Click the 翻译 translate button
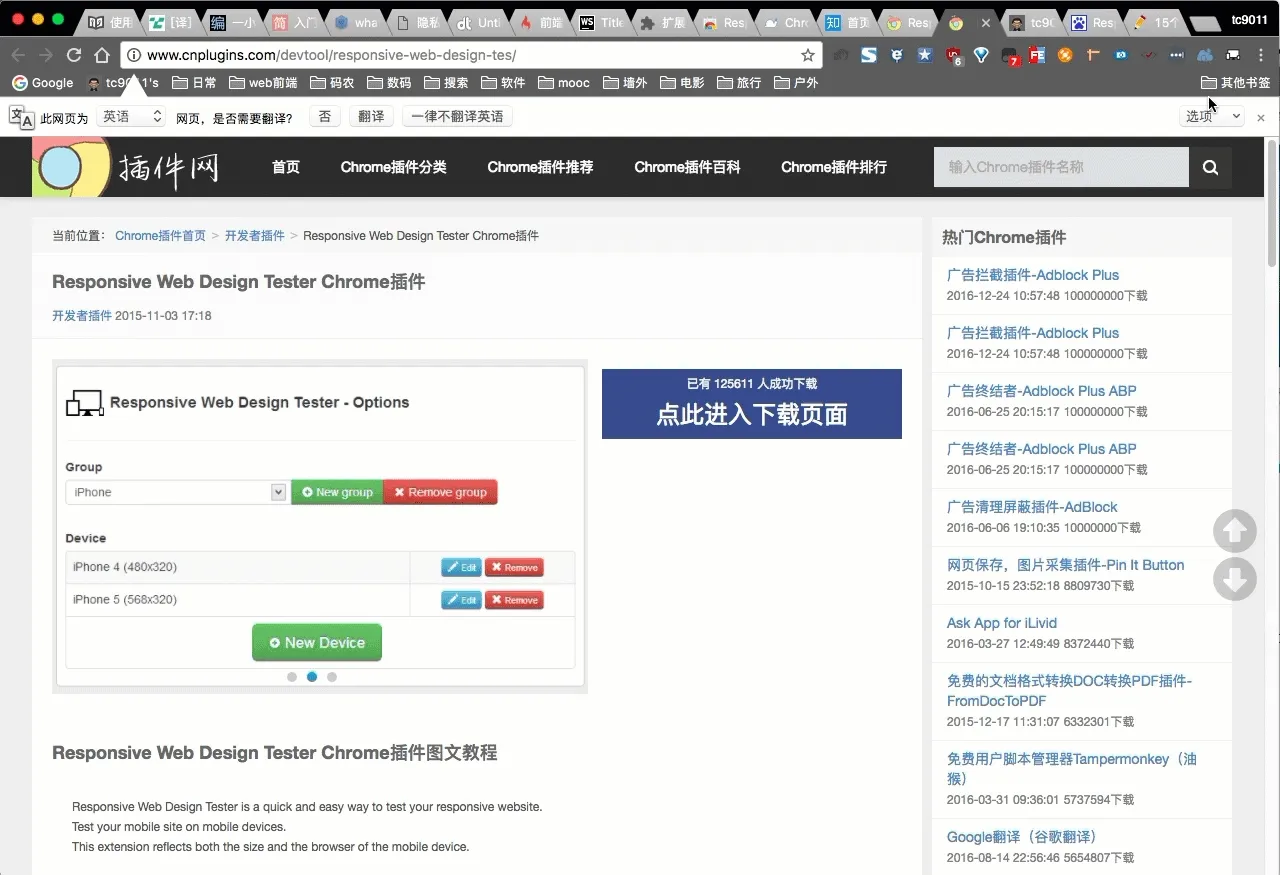This screenshot has height=875, width=1280. click(x=371, y=117)
